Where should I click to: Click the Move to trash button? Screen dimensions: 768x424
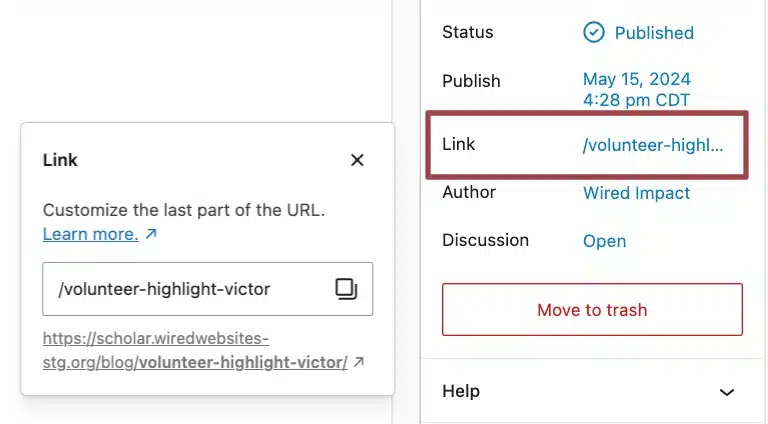(592, 309)
